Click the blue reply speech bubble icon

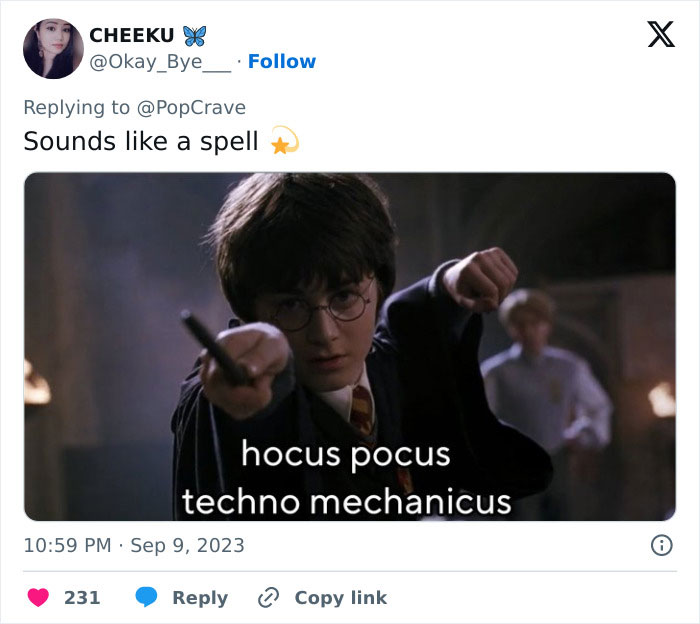(146, 597)
